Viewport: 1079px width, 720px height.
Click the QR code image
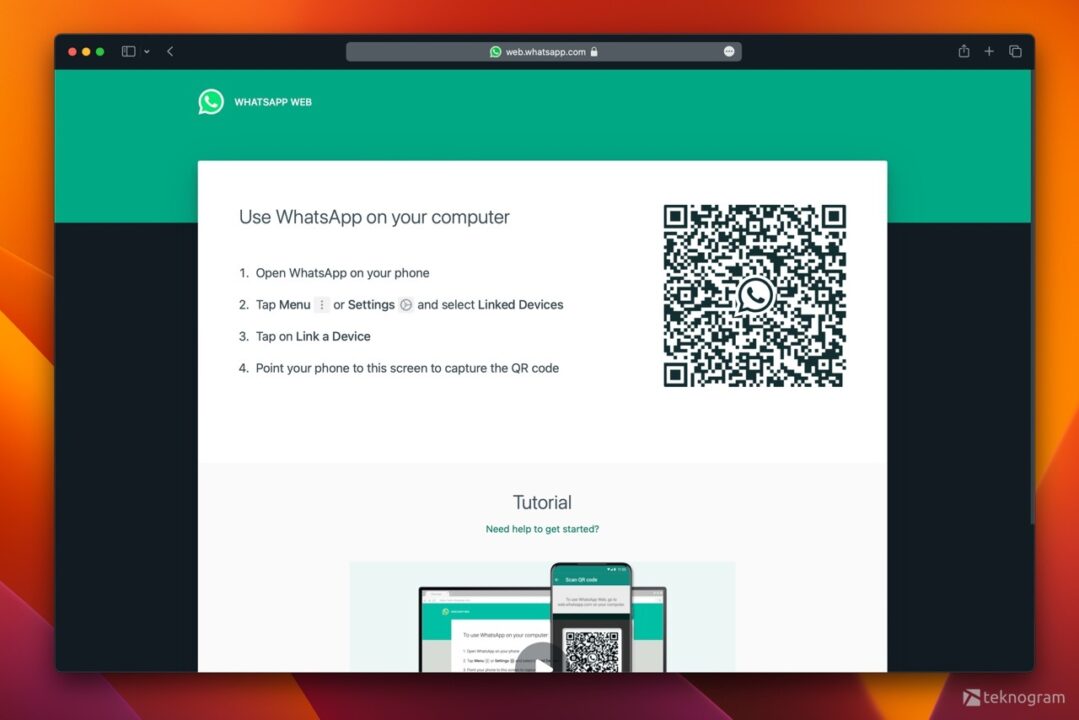point(754,295)
